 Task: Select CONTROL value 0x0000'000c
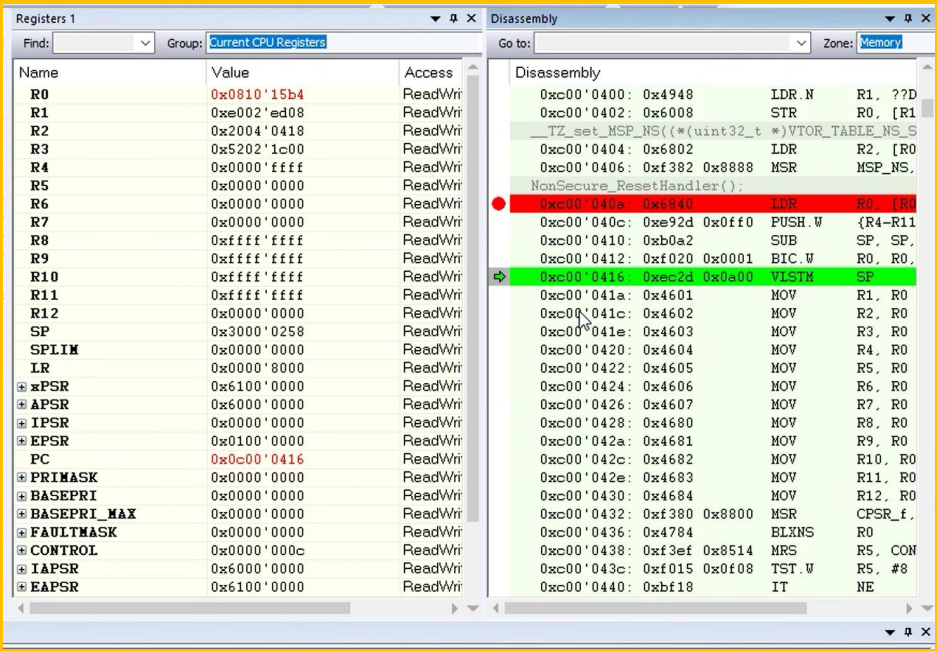point(258,551)
